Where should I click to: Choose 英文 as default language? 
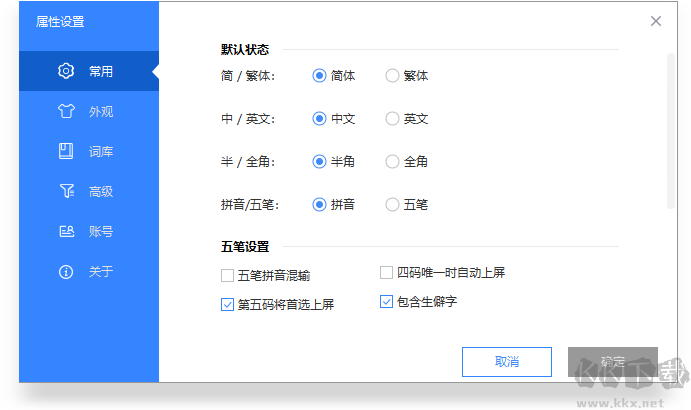[392, 119]
